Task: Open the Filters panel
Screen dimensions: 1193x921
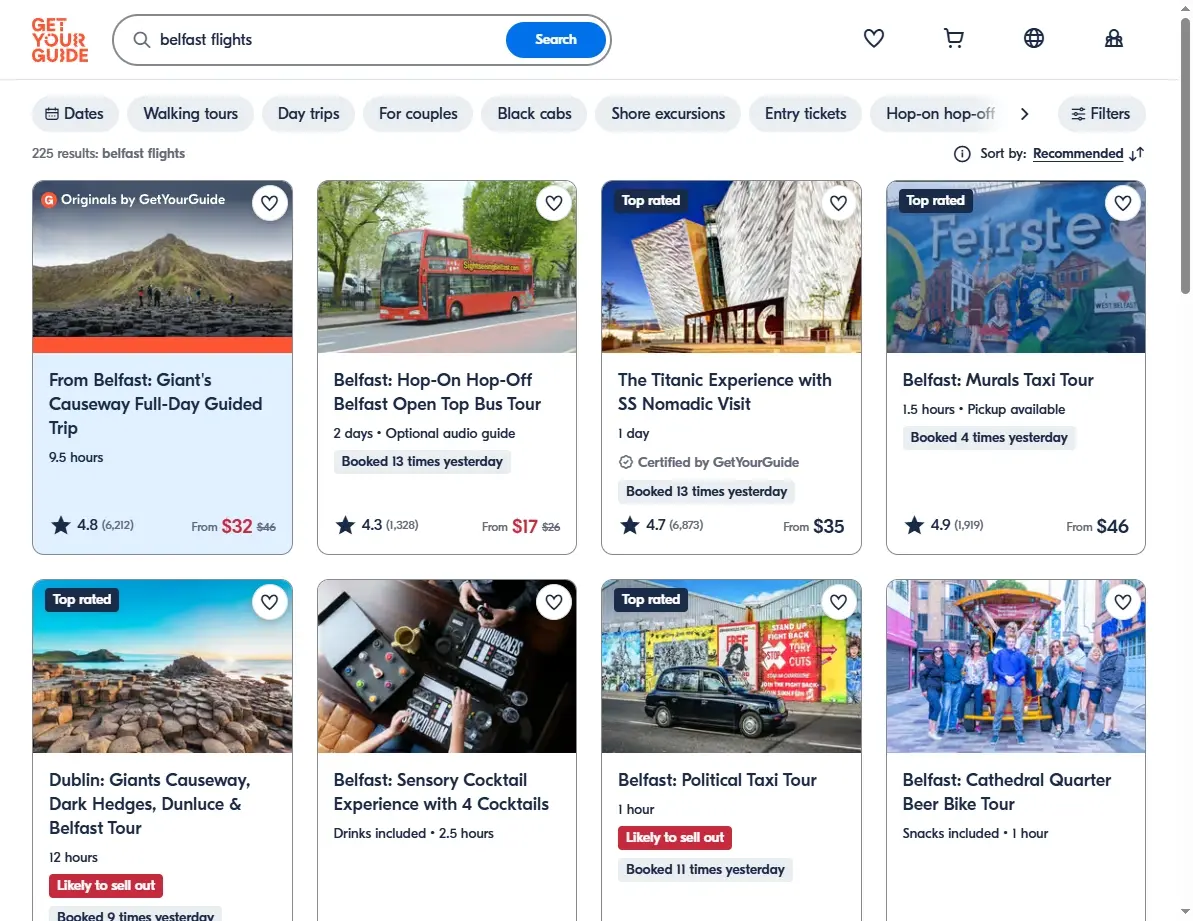Action: [x=1101, y=113]
